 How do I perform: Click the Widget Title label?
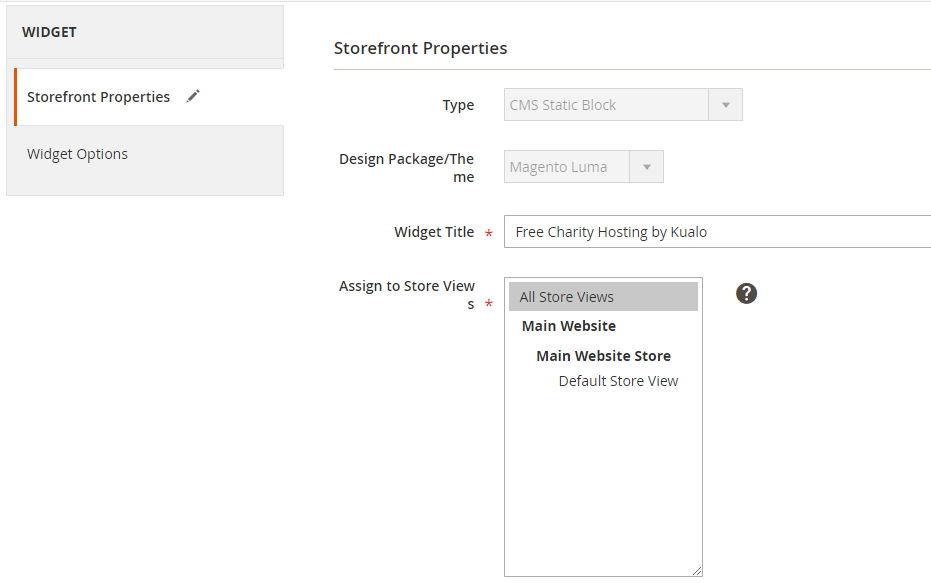point(434,232)
